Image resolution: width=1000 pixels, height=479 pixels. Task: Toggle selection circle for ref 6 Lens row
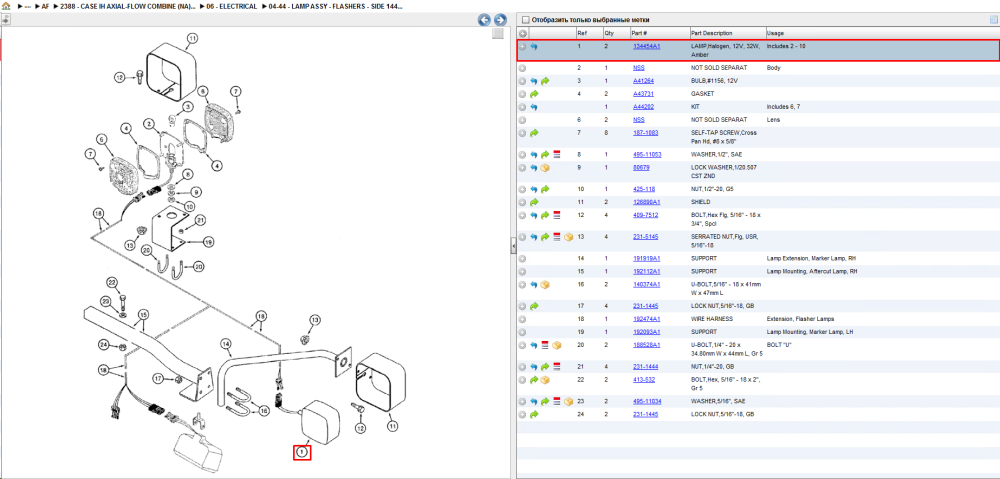pyautogui.click(x=522, y=120)
